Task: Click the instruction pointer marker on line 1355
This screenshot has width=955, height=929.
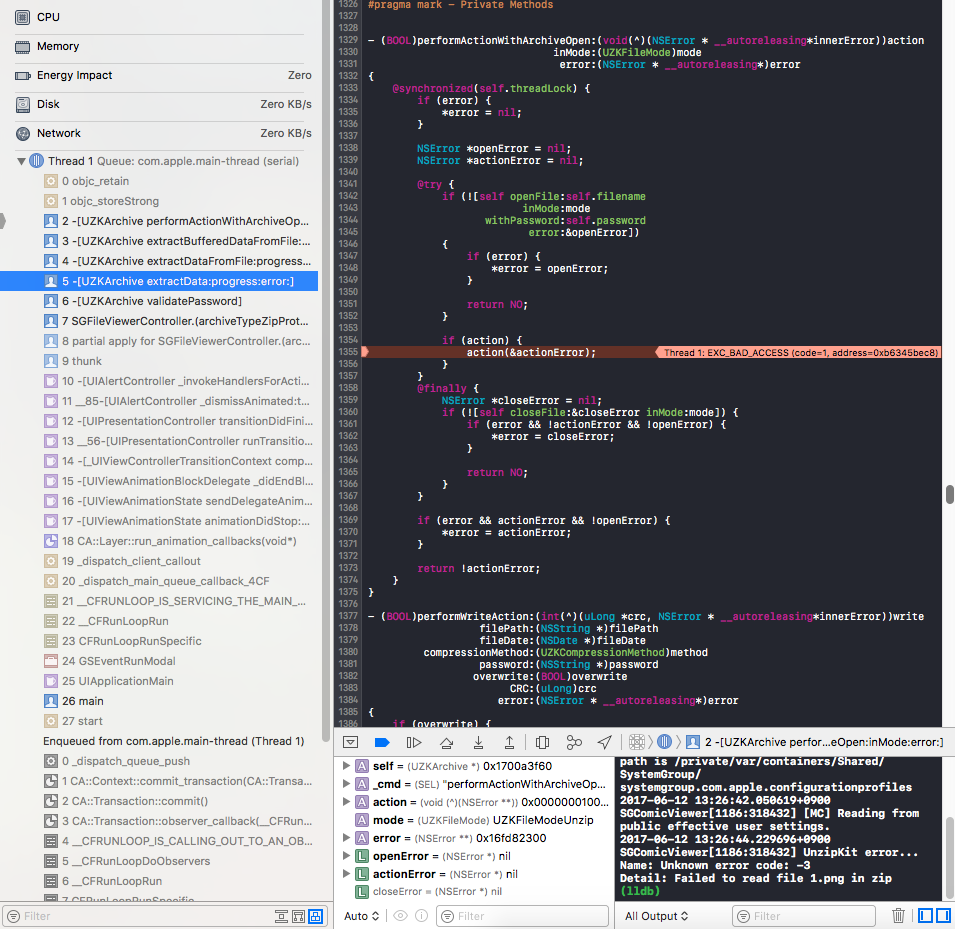Action: [x=365, y=351]
